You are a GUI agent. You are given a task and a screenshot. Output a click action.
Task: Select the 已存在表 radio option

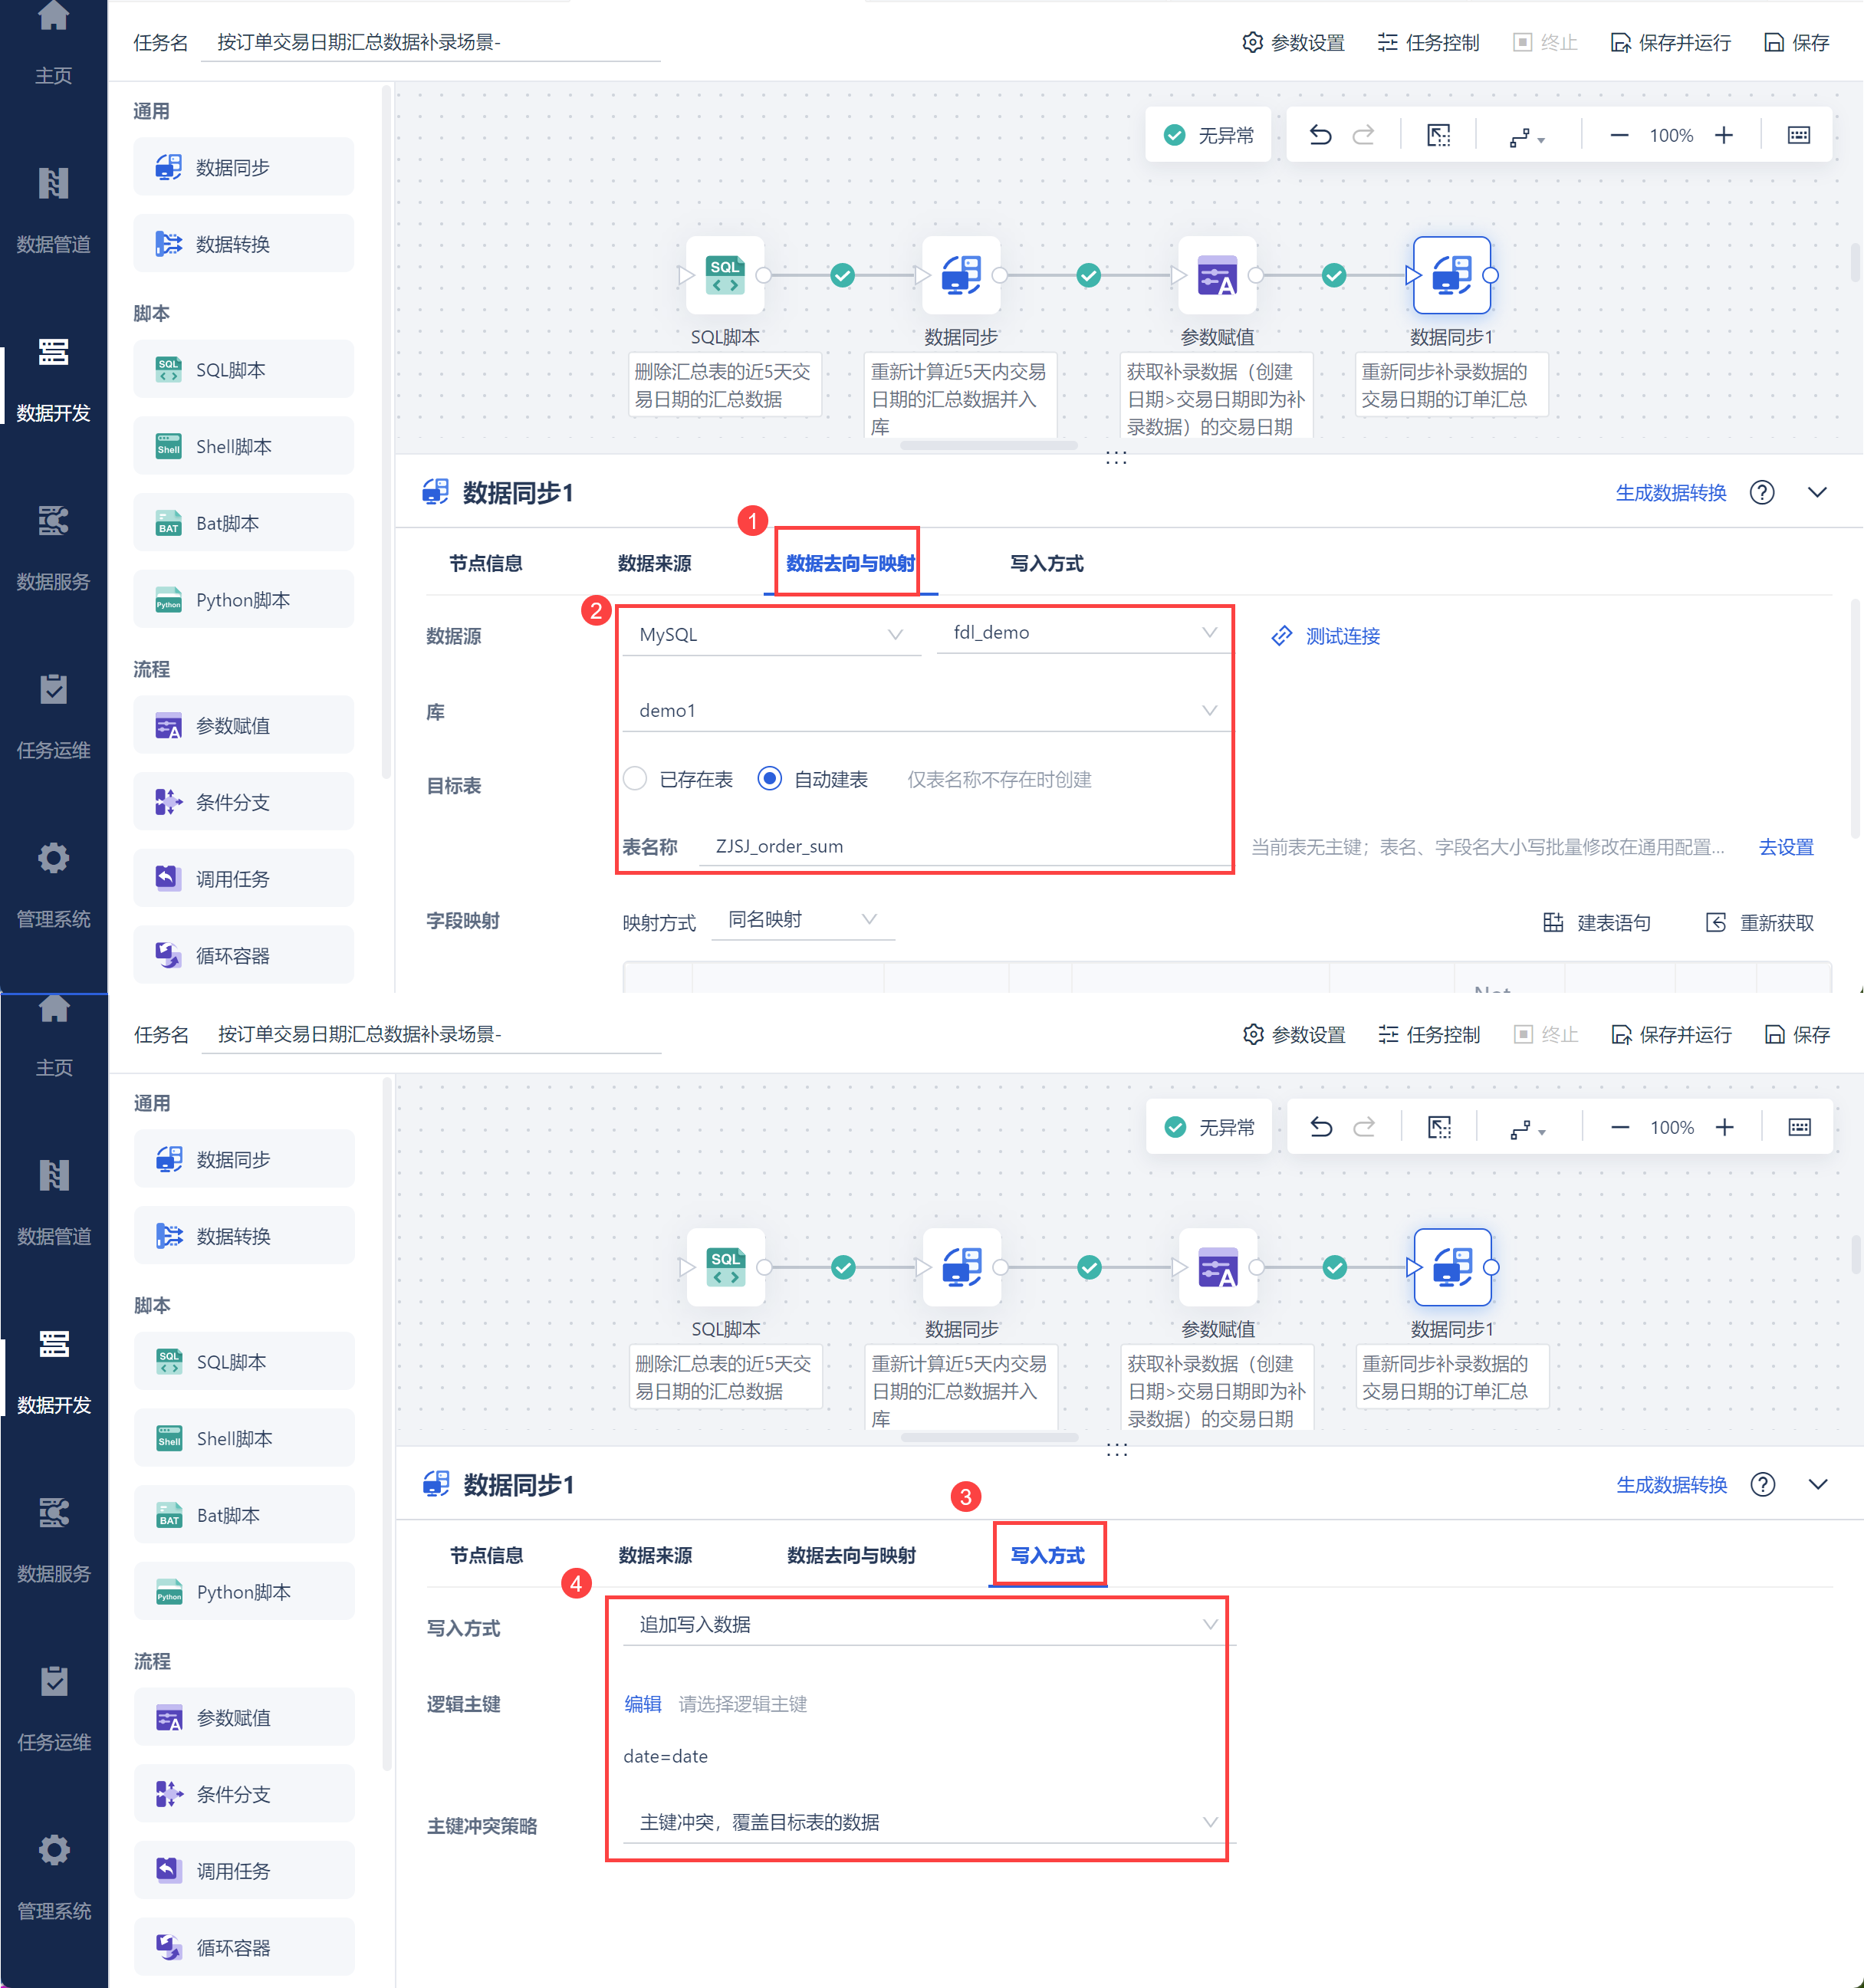pyautogui.click(x=635, y=778)
